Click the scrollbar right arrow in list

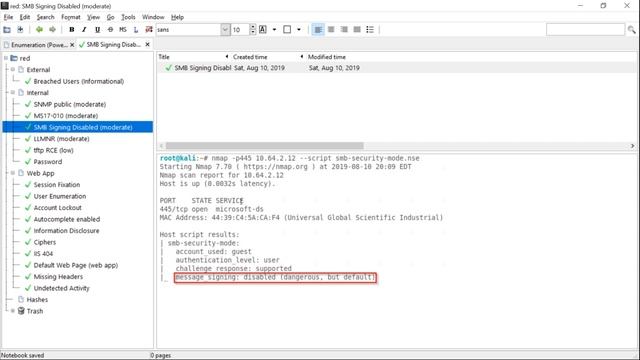(x=632, y=146)
